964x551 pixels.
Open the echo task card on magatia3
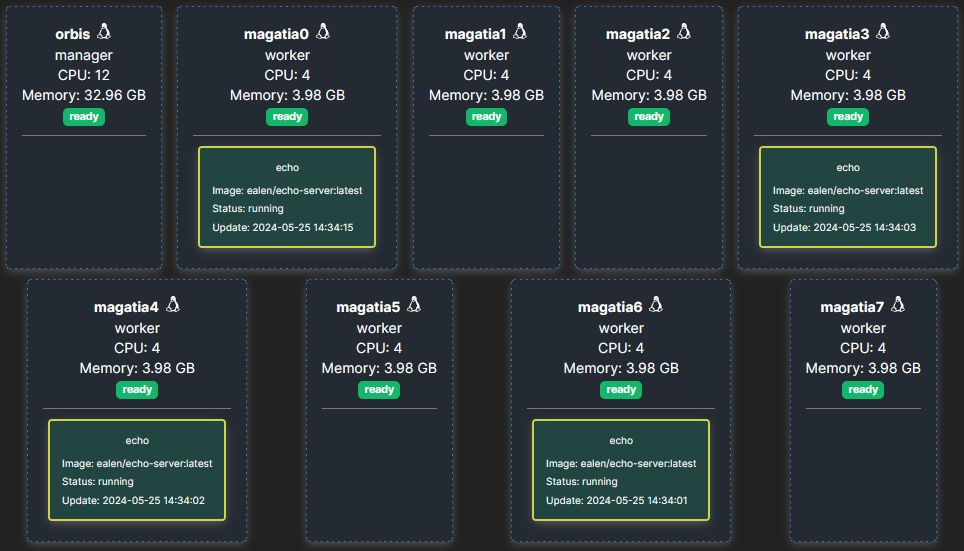tap(848, 197)
